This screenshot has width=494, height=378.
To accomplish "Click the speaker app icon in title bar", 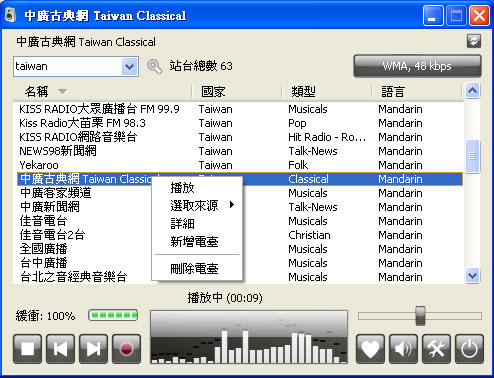I will (11, 15).
